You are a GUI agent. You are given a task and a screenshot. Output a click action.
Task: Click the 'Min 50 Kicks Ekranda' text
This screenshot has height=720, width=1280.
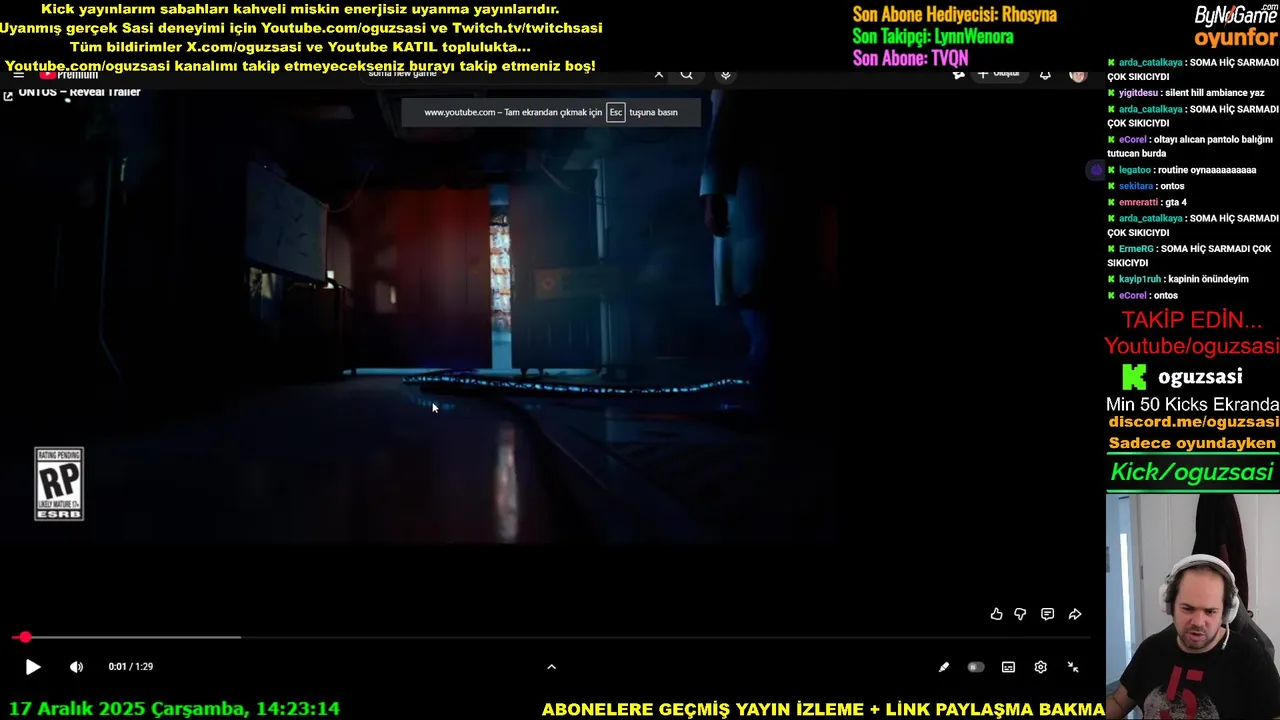click(1192, 404)
